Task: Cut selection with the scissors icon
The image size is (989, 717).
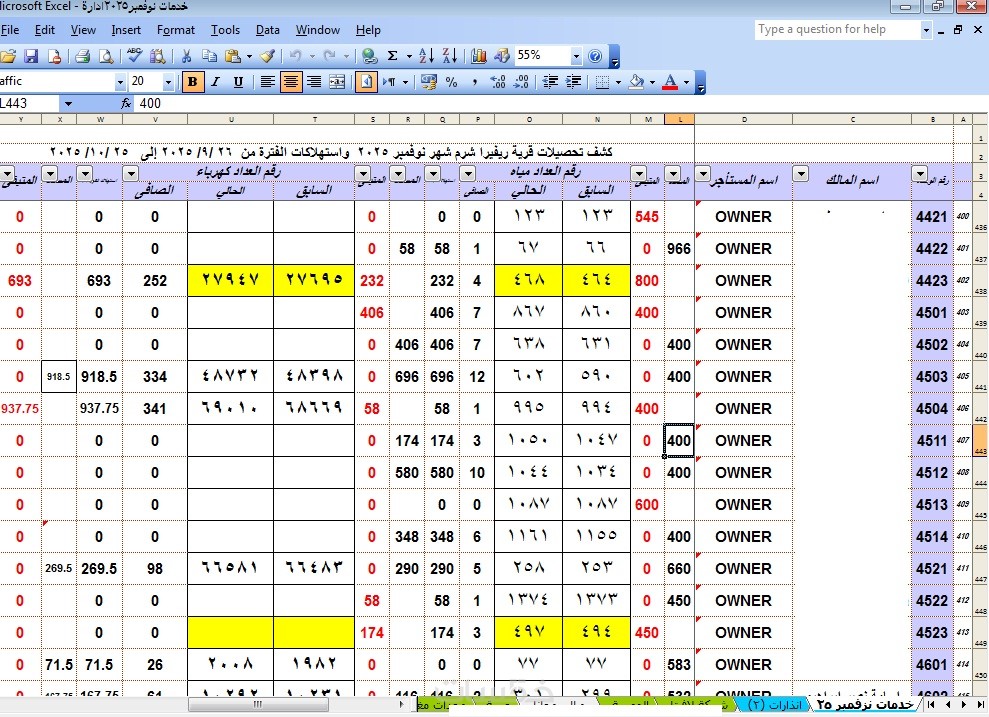Action: click(x=186, y=56)
